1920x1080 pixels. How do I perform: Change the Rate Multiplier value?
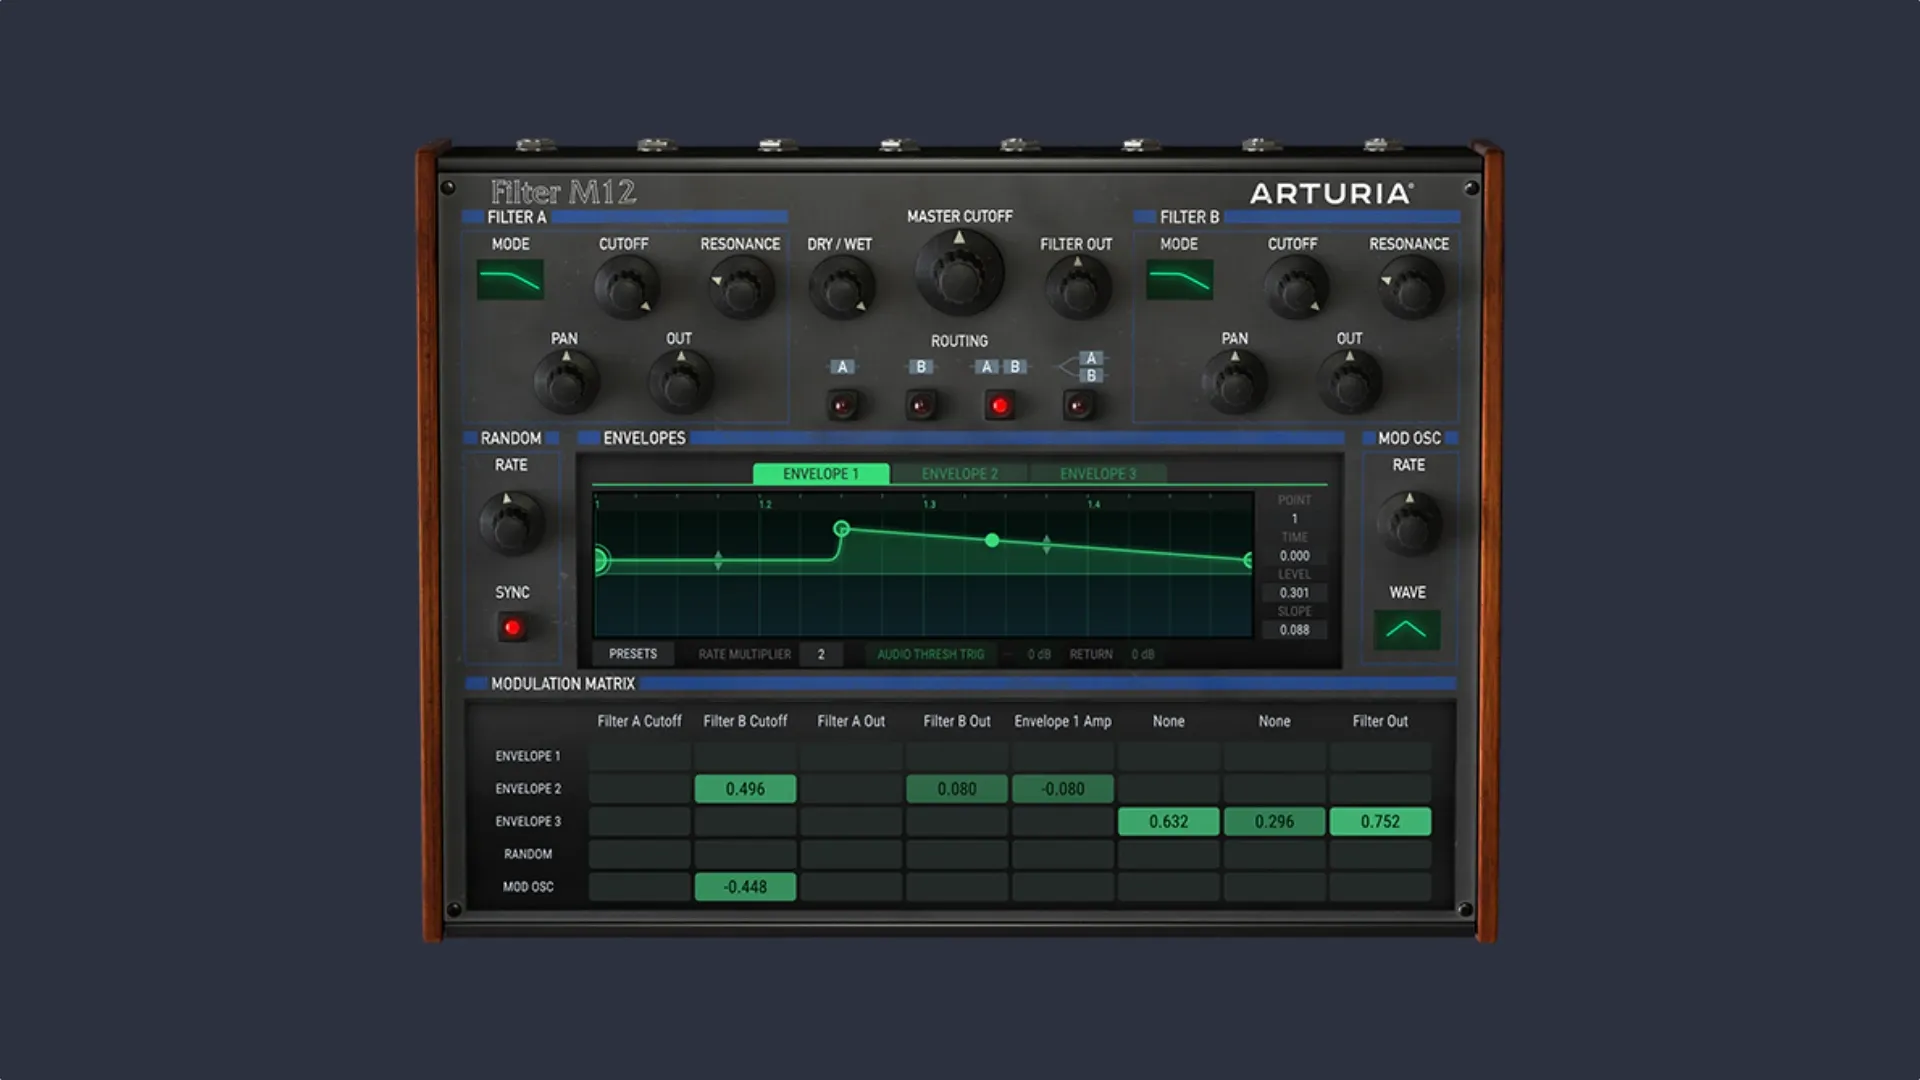[822, 654]
